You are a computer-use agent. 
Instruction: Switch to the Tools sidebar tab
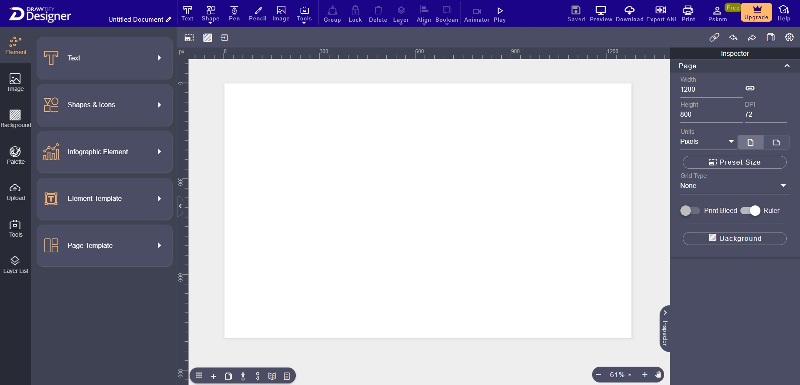pyautogui.click(x=15, y=228)
